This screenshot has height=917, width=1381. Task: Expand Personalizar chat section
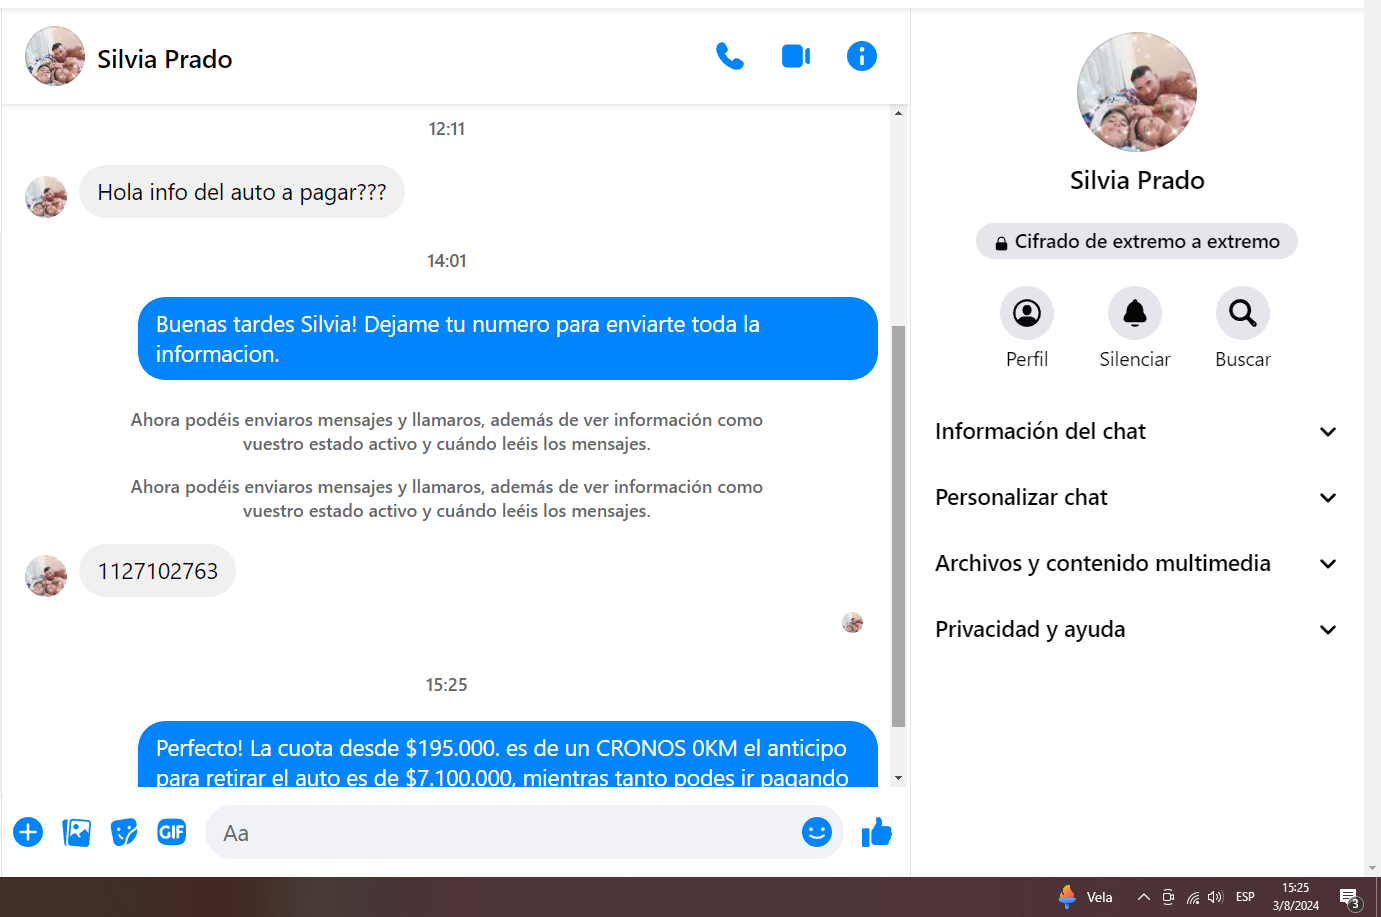(x=1136, y=498)
